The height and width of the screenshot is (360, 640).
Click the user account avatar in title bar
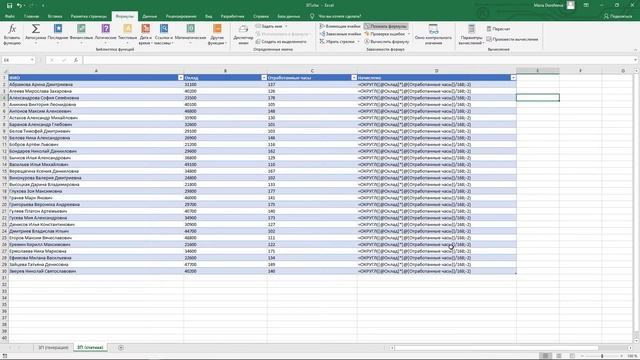(x=571, y=5)
